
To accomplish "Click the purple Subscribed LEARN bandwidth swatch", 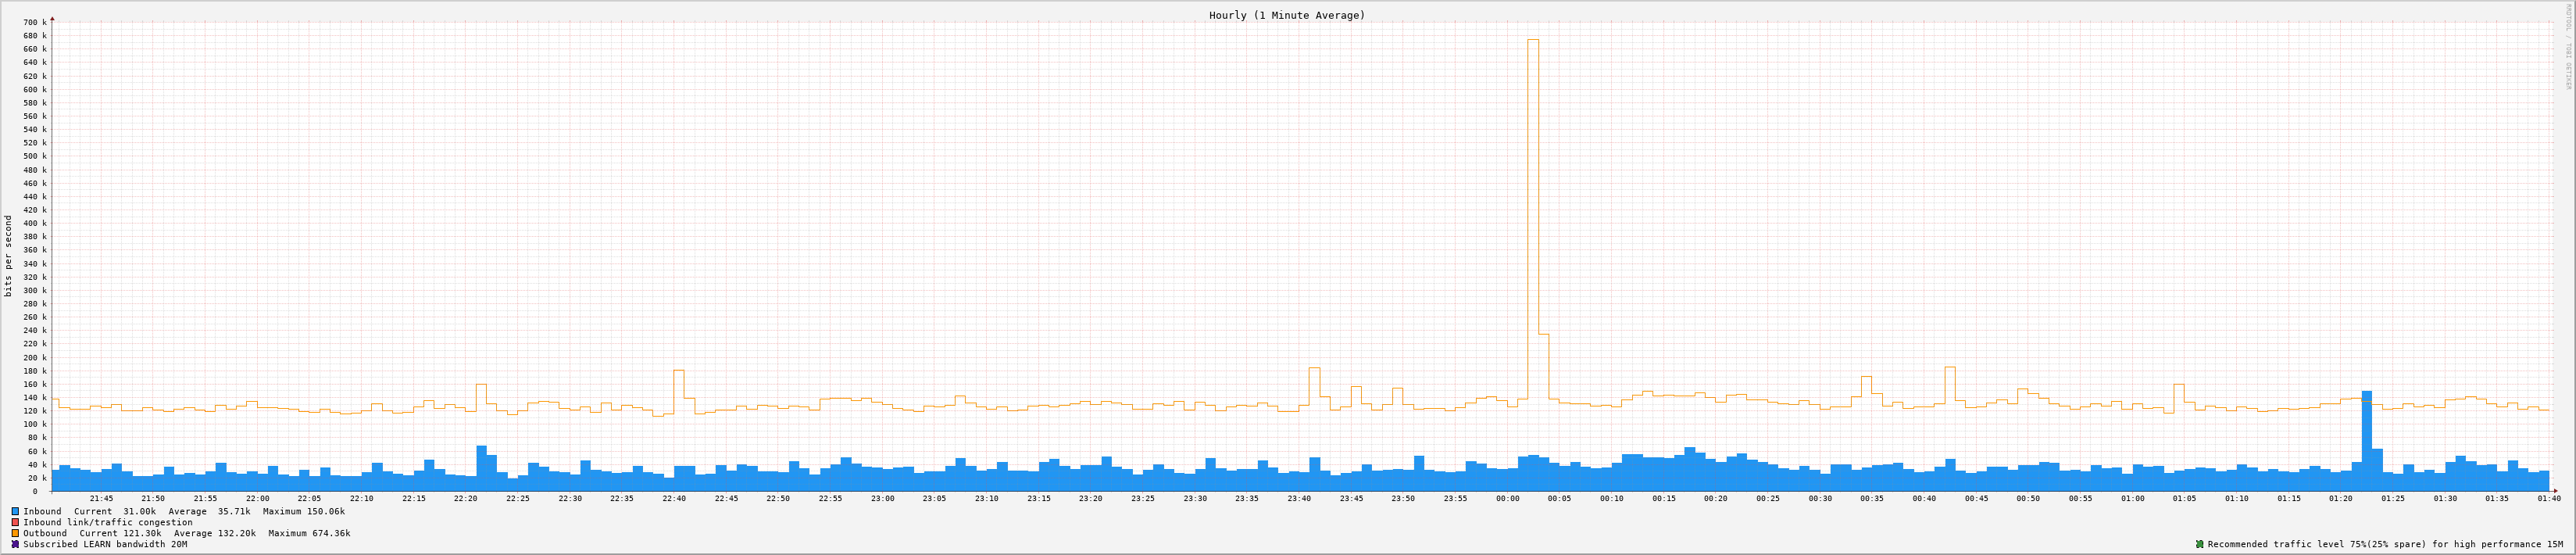I will (x=15, y=544).
